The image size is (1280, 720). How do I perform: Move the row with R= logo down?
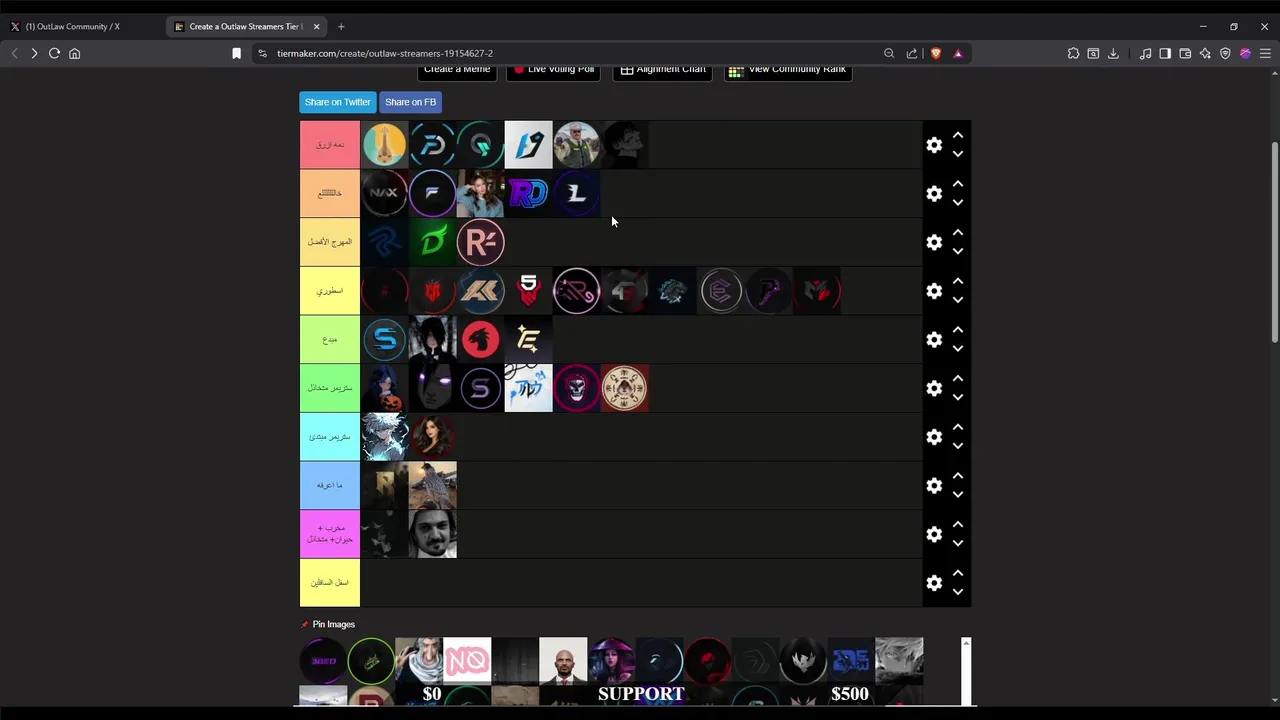[958, 251]
